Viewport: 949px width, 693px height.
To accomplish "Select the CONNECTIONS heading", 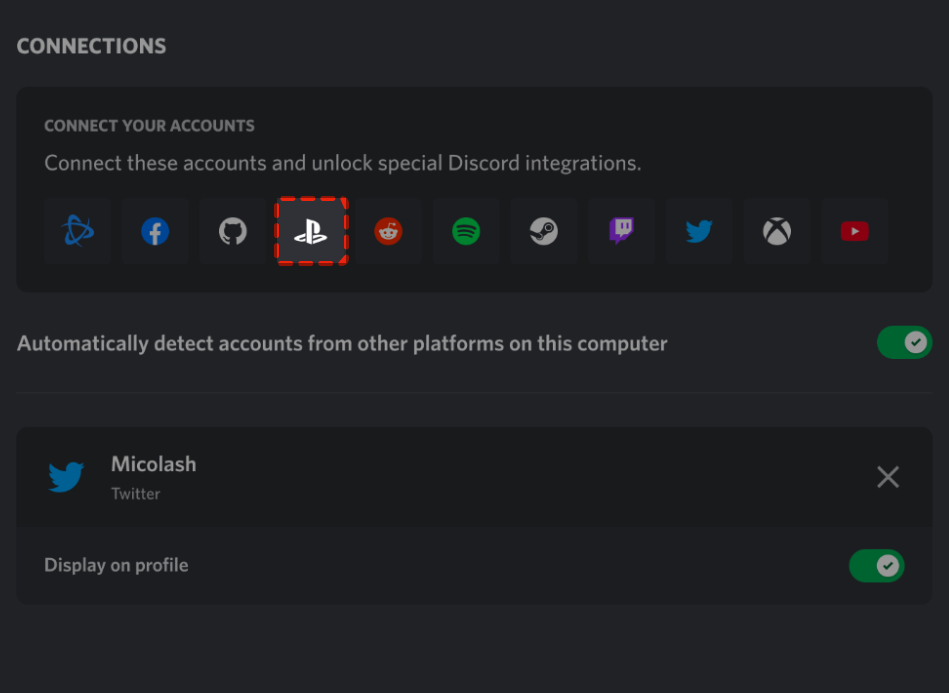I will 91,45.
